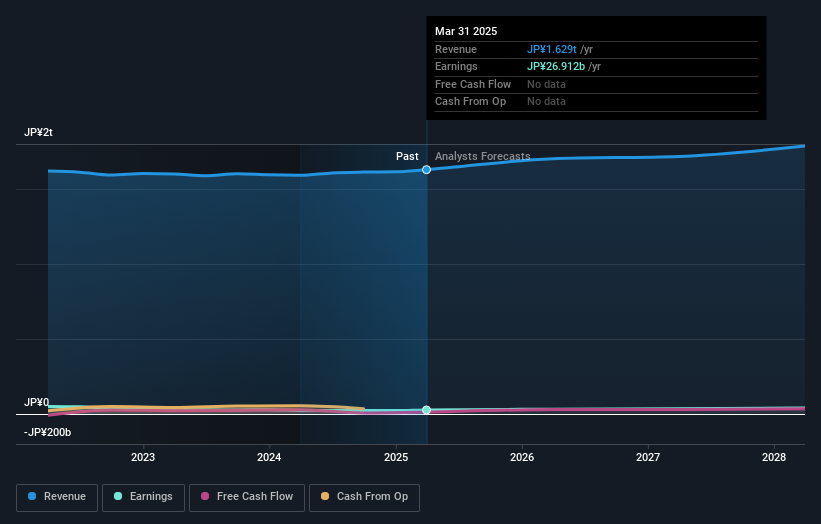Click the Revenue label in tooltip

456,49
